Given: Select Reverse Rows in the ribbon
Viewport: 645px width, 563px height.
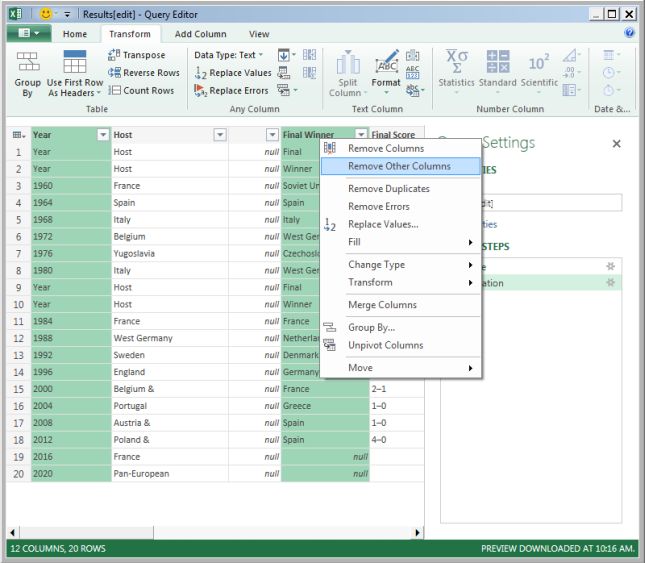Looking at the screenshot, I should click(143, 73).
